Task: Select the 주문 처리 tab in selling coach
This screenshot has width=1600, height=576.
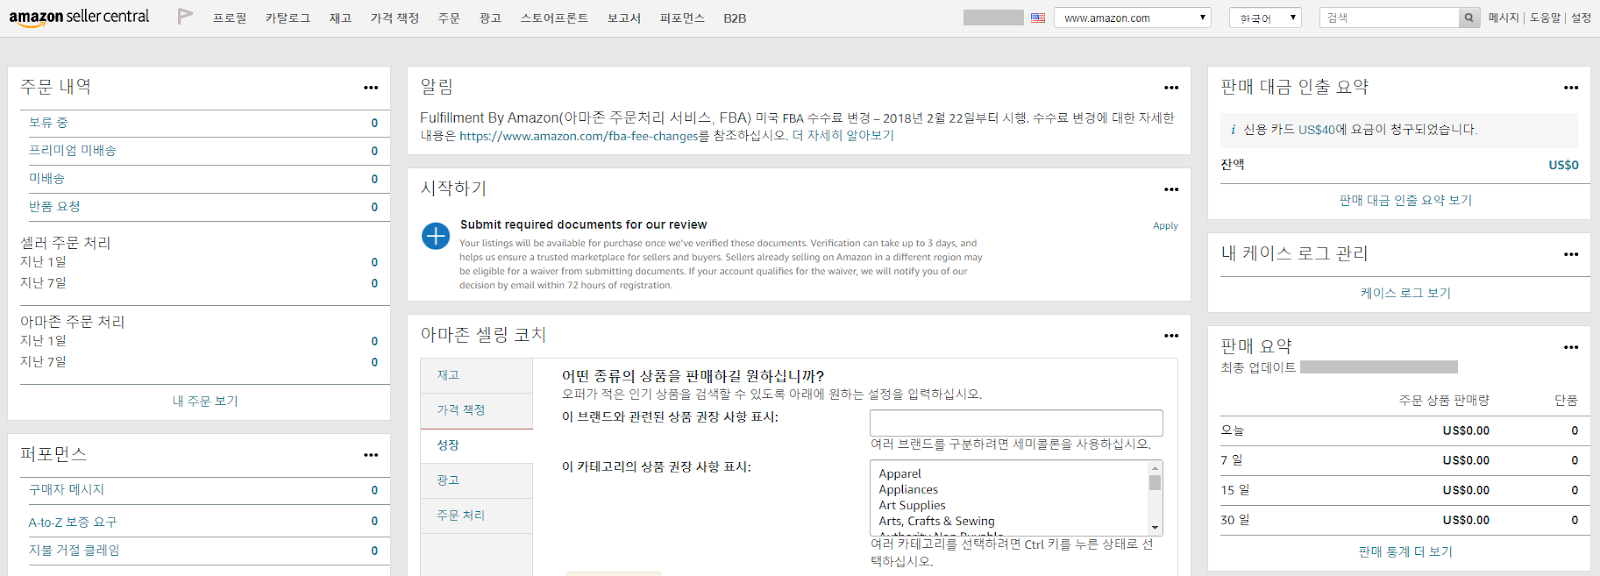Action: [x=476, y=515]
